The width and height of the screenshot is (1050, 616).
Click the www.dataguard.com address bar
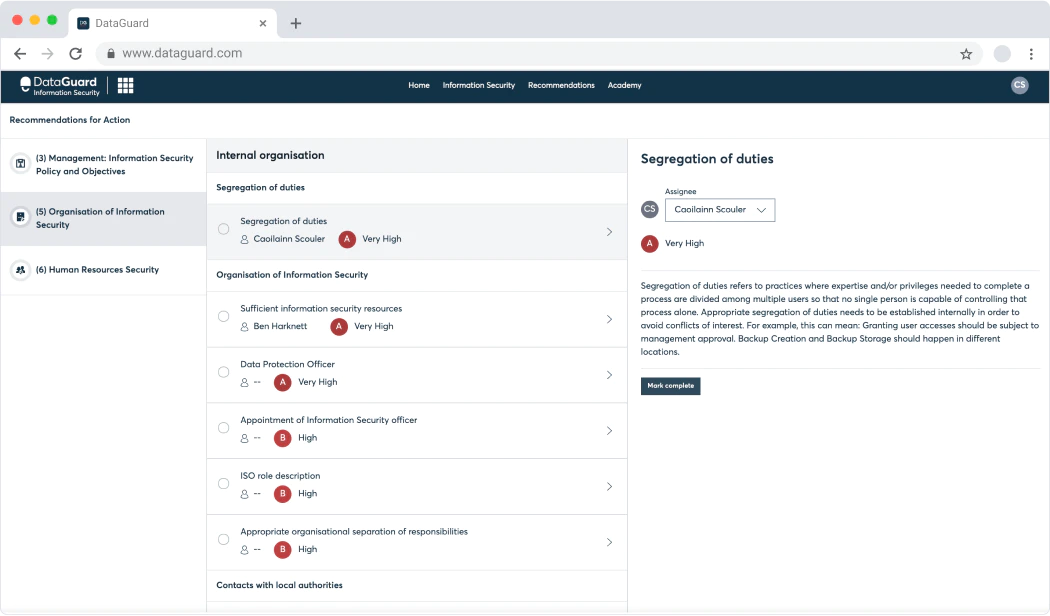pos(536,54)
